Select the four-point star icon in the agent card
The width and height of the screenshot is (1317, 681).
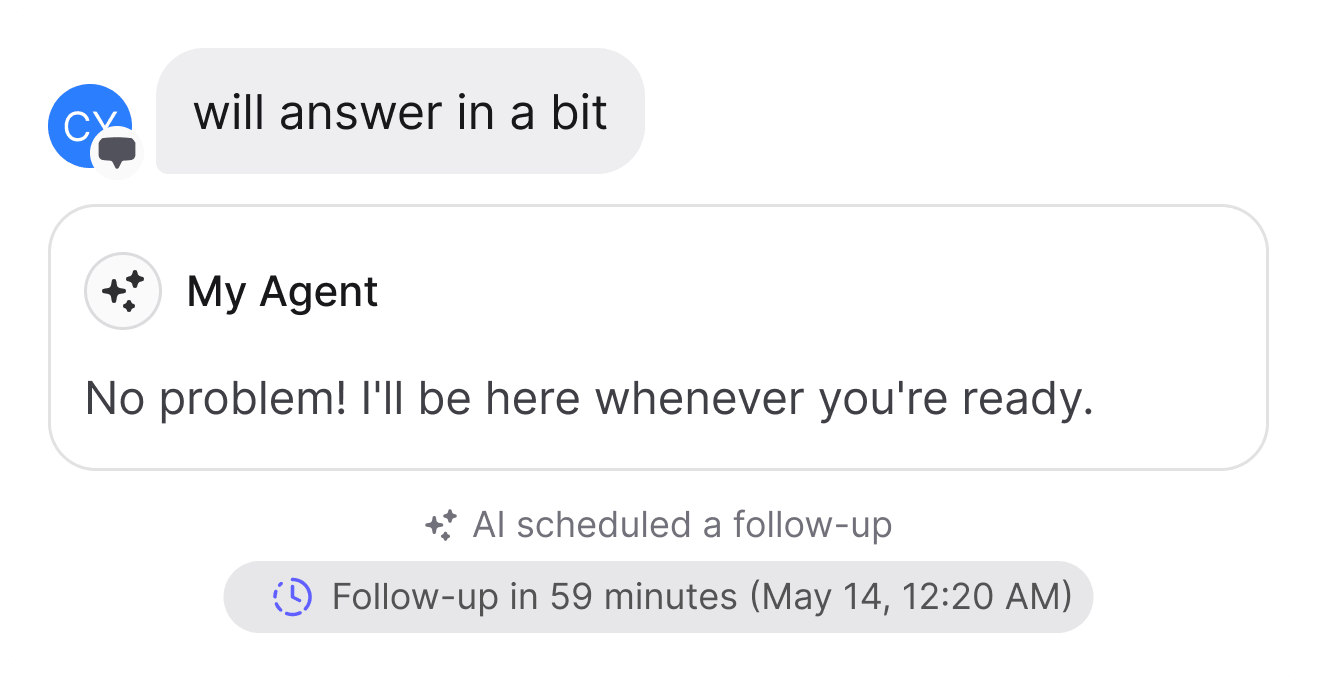122,291
